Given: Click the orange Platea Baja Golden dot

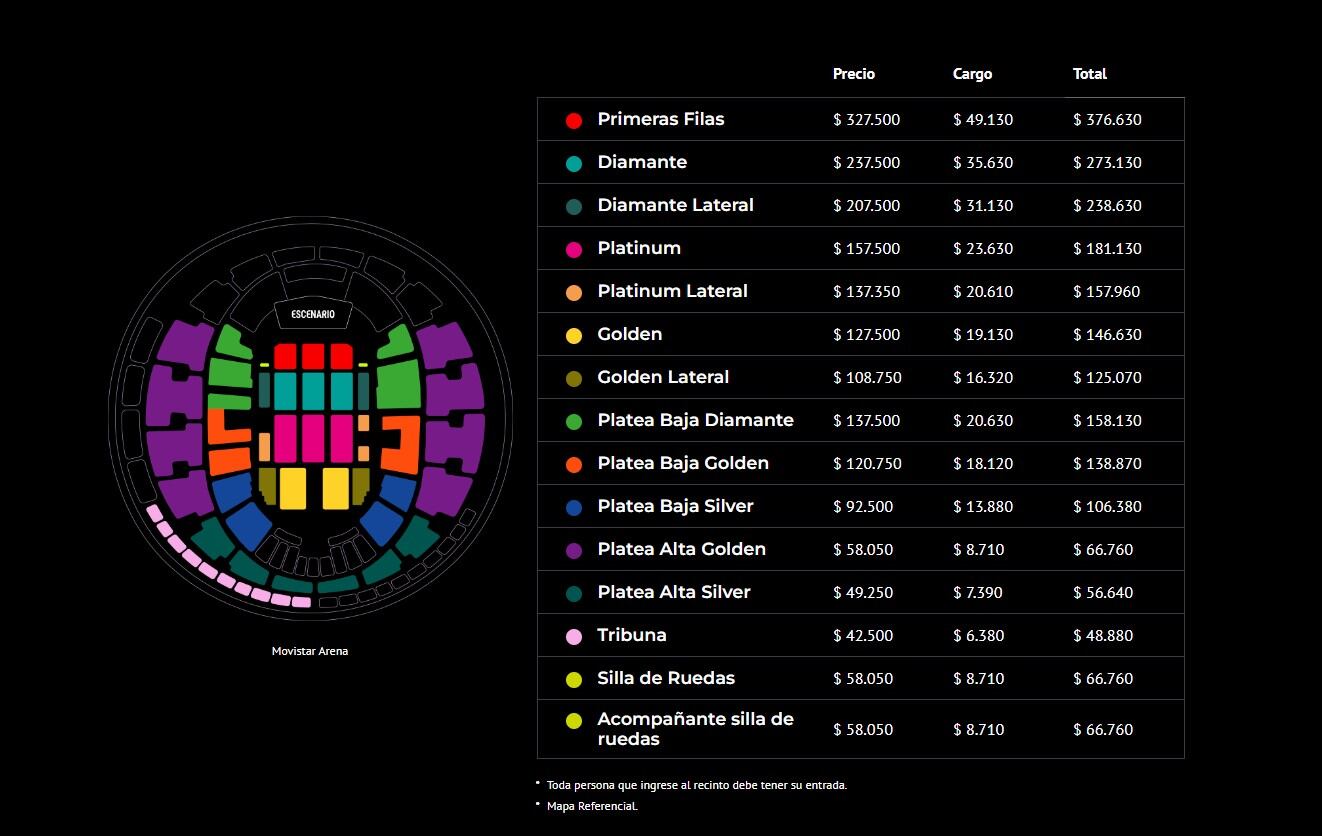Looking at the screenshot, I should (574, 464).
